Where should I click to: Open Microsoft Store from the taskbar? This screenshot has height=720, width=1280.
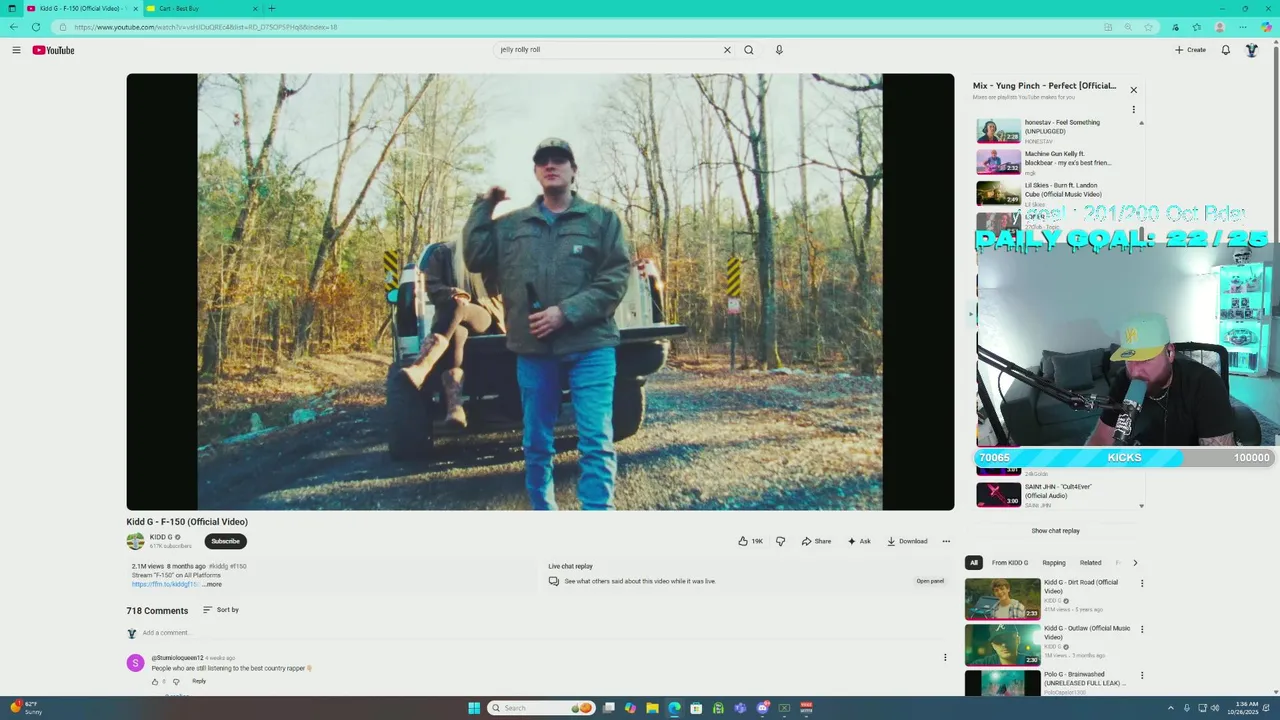[696, 708]
